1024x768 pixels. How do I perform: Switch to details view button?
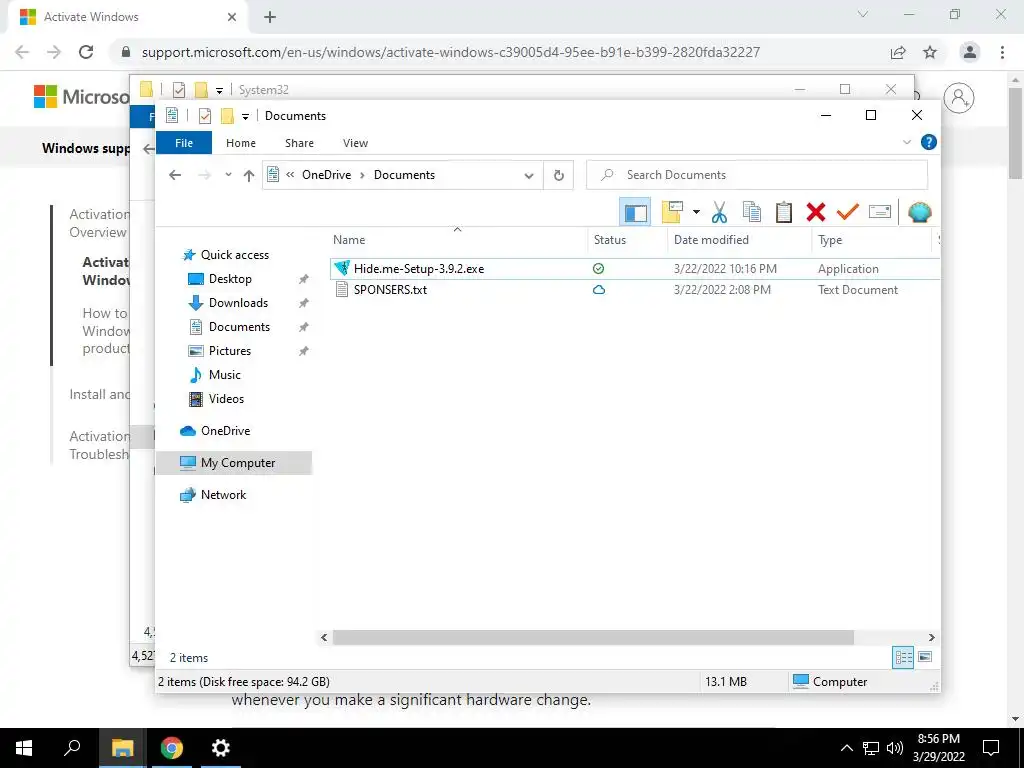[x=903, y=657]
